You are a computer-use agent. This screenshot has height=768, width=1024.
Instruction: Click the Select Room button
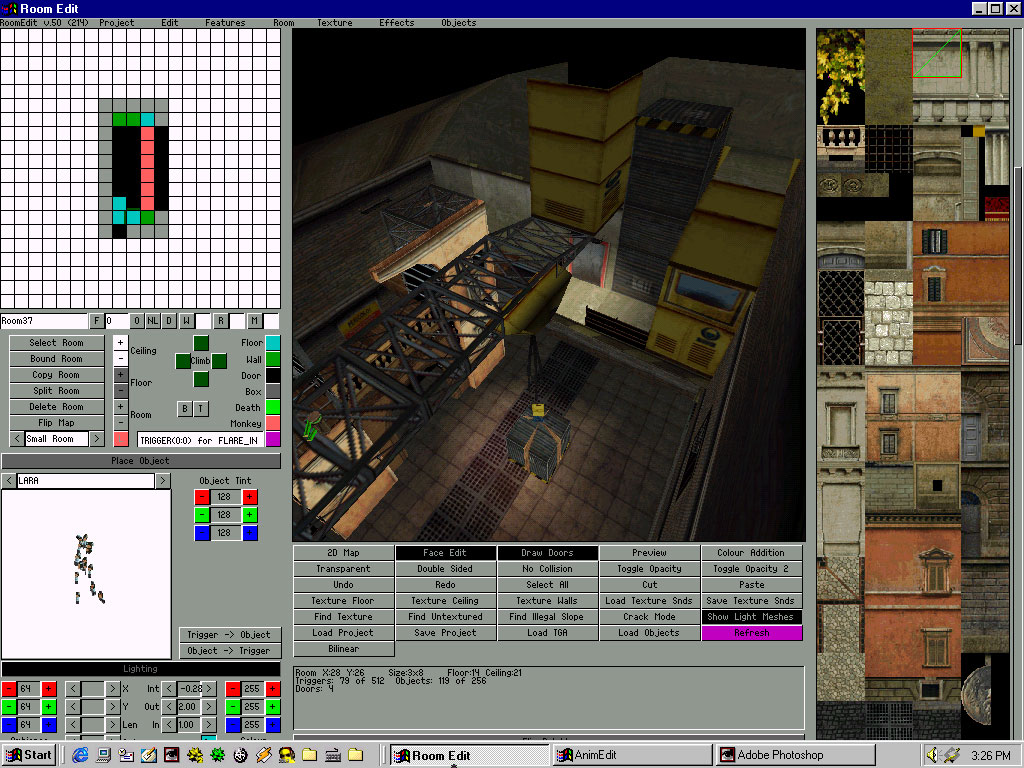click(x=57, y=343)
